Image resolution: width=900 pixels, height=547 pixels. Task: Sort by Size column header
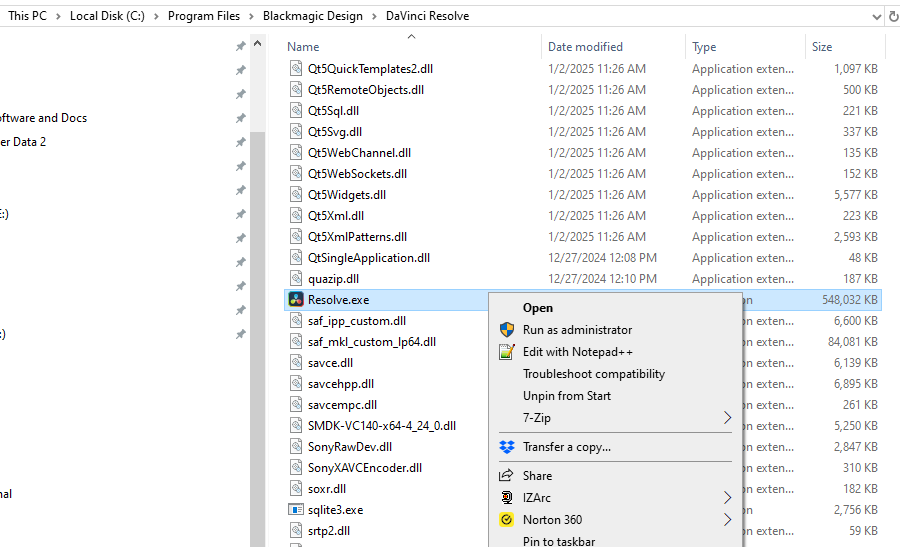821,47
